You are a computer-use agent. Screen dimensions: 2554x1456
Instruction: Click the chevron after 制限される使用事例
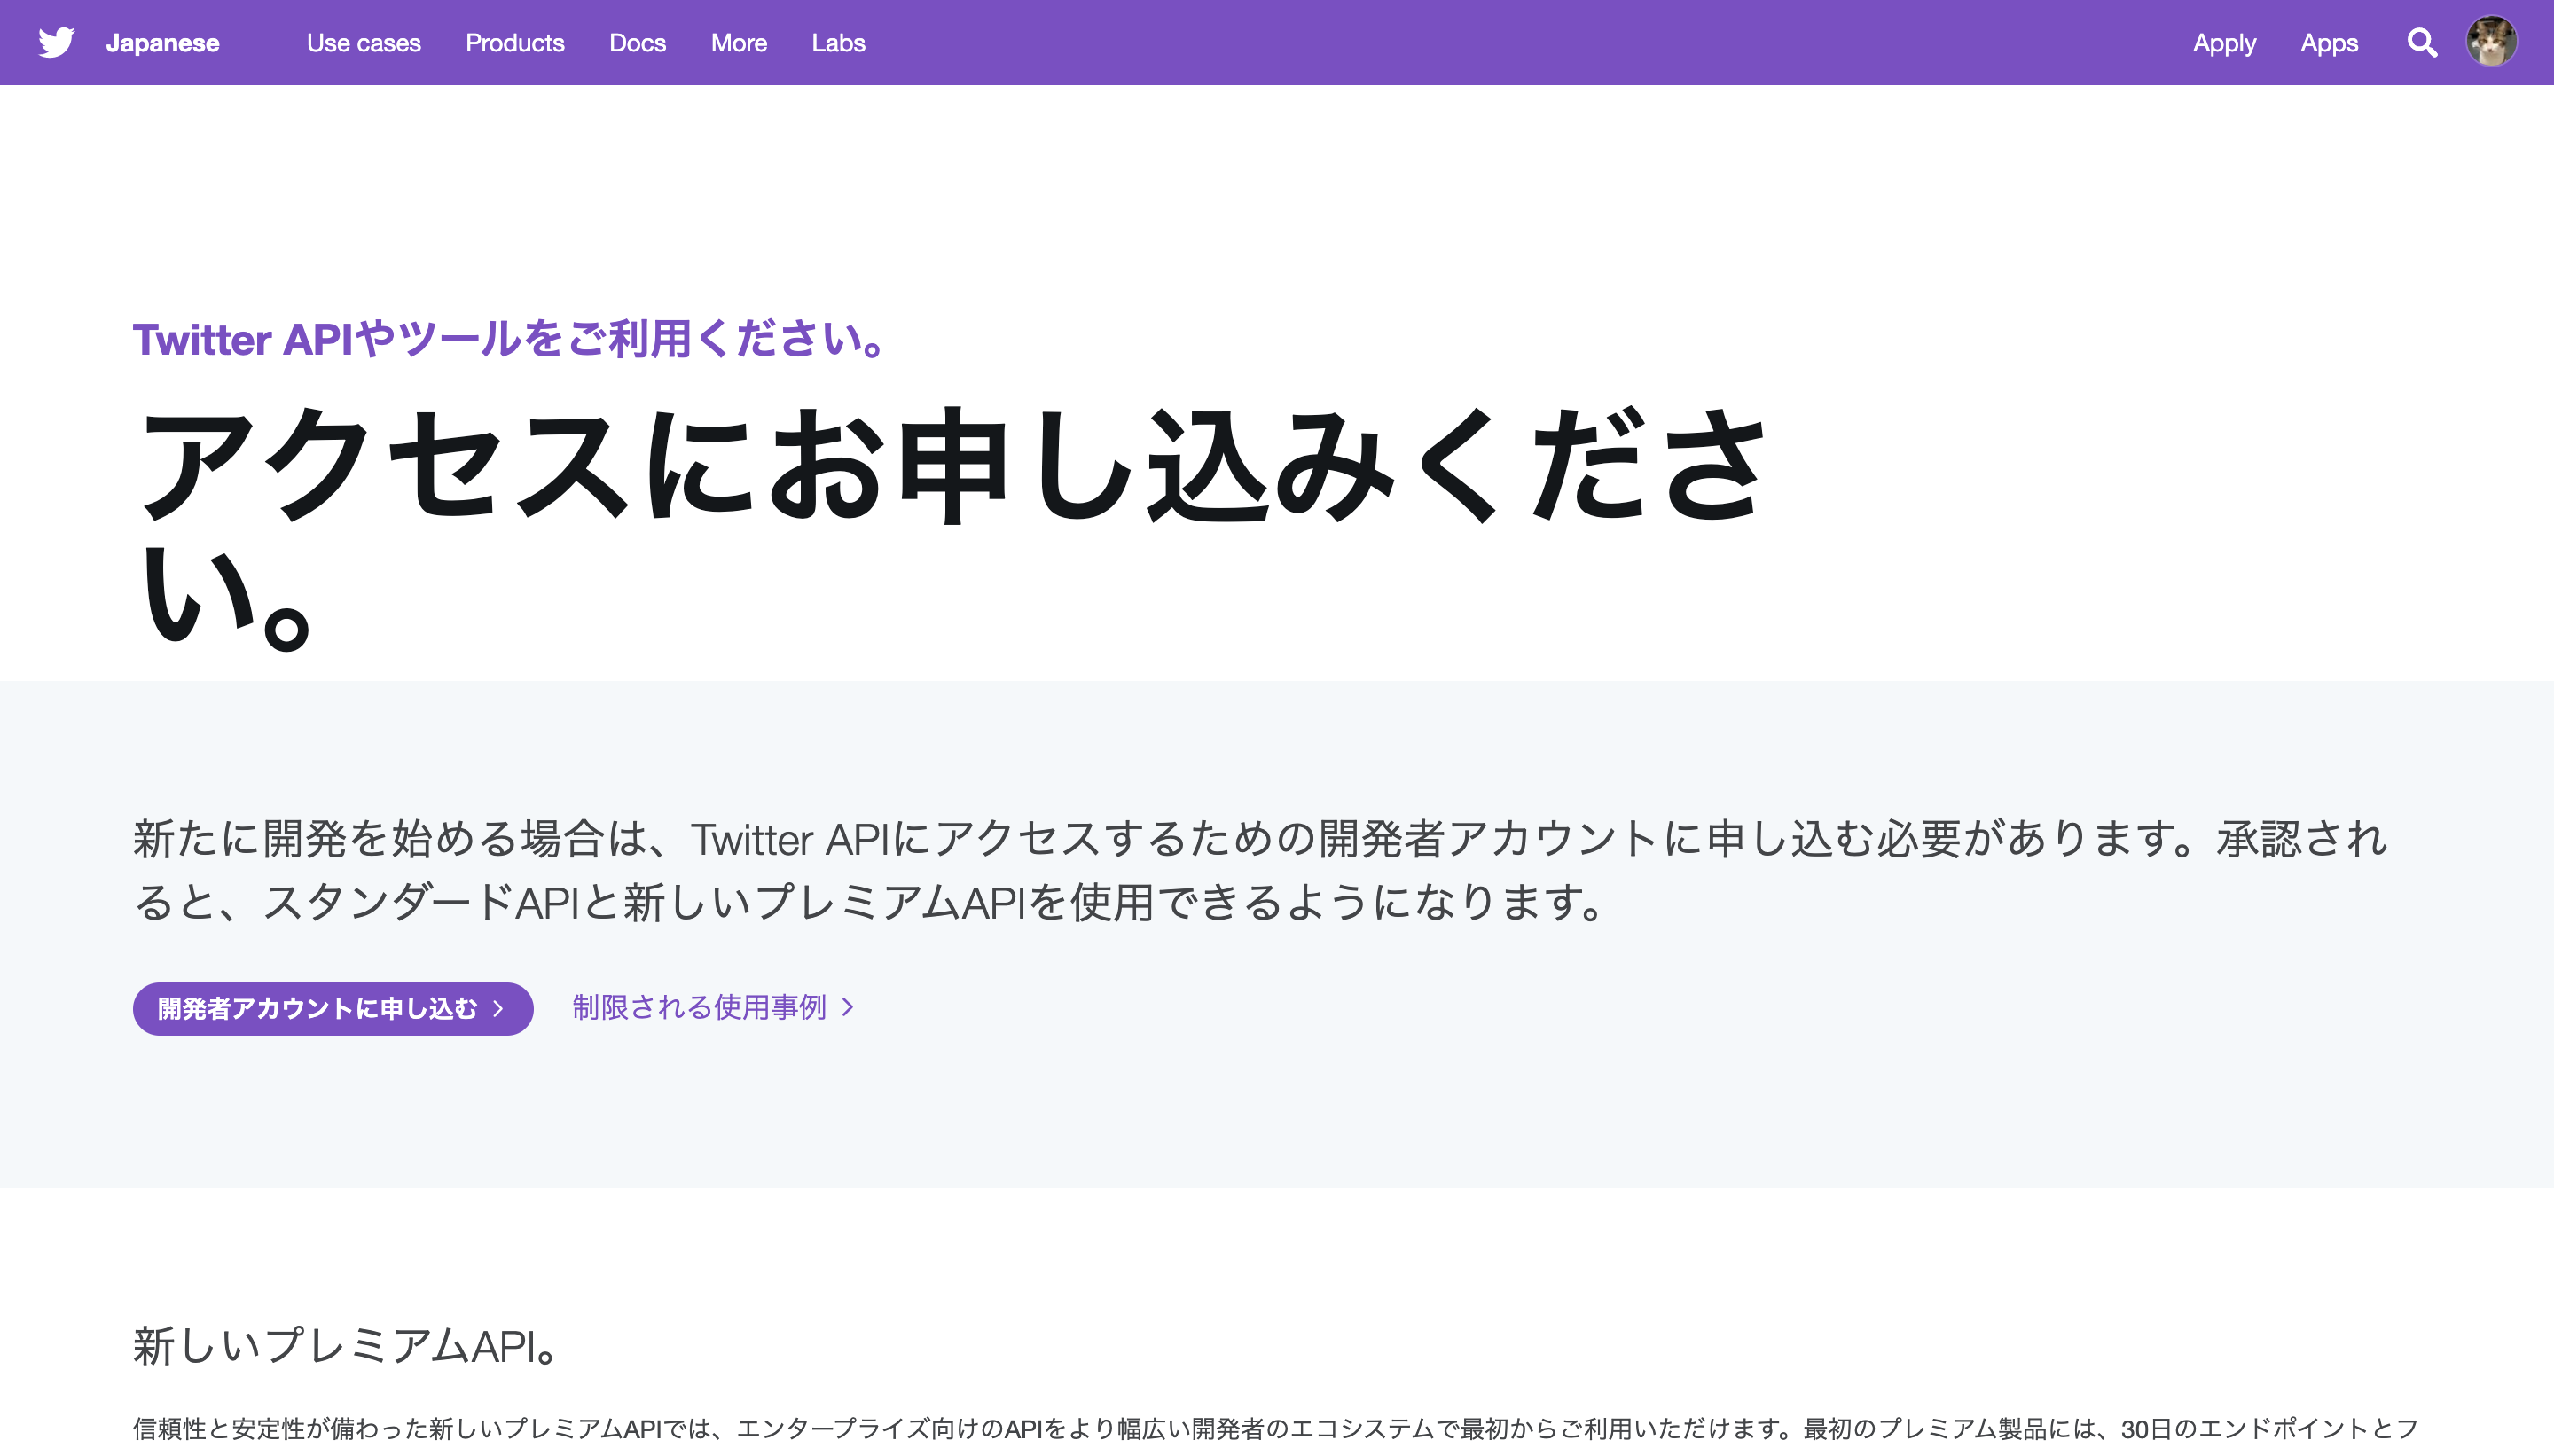tap(848, 1007)
